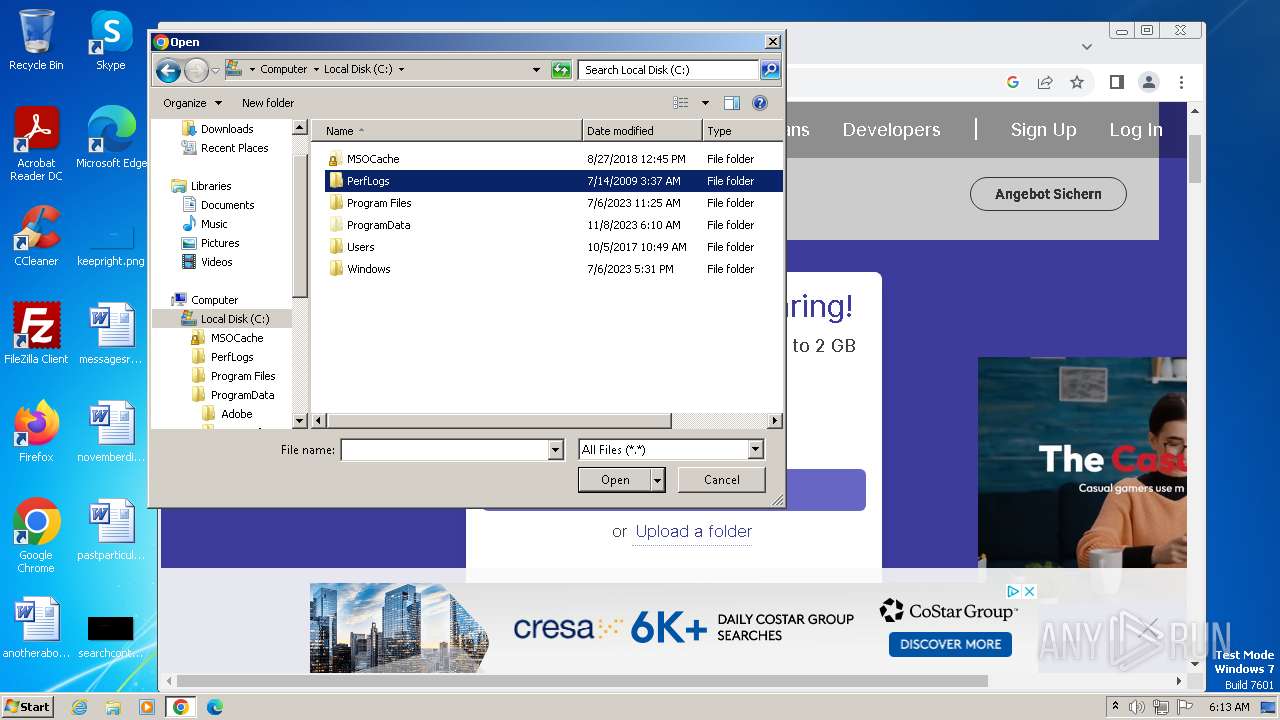The image size is (1280, 720).
Task: Bookmark page with star icon in Chrome
Action: [x=1077, y=82]
